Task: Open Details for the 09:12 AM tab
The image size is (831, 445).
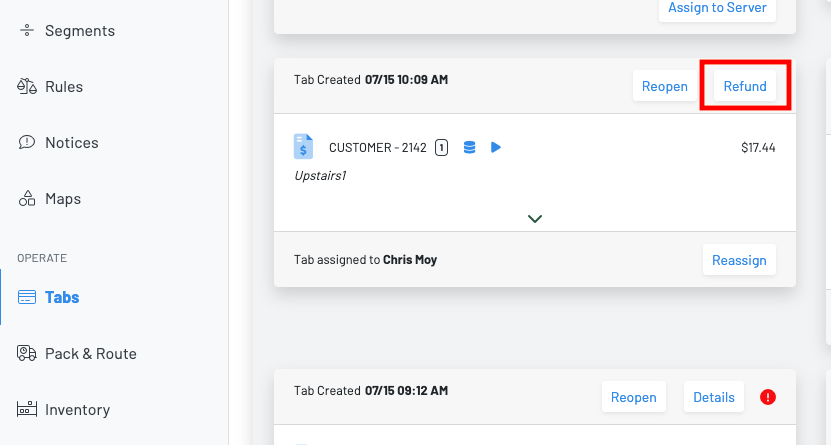Action: pyautogui.click(x=714, y=397)
